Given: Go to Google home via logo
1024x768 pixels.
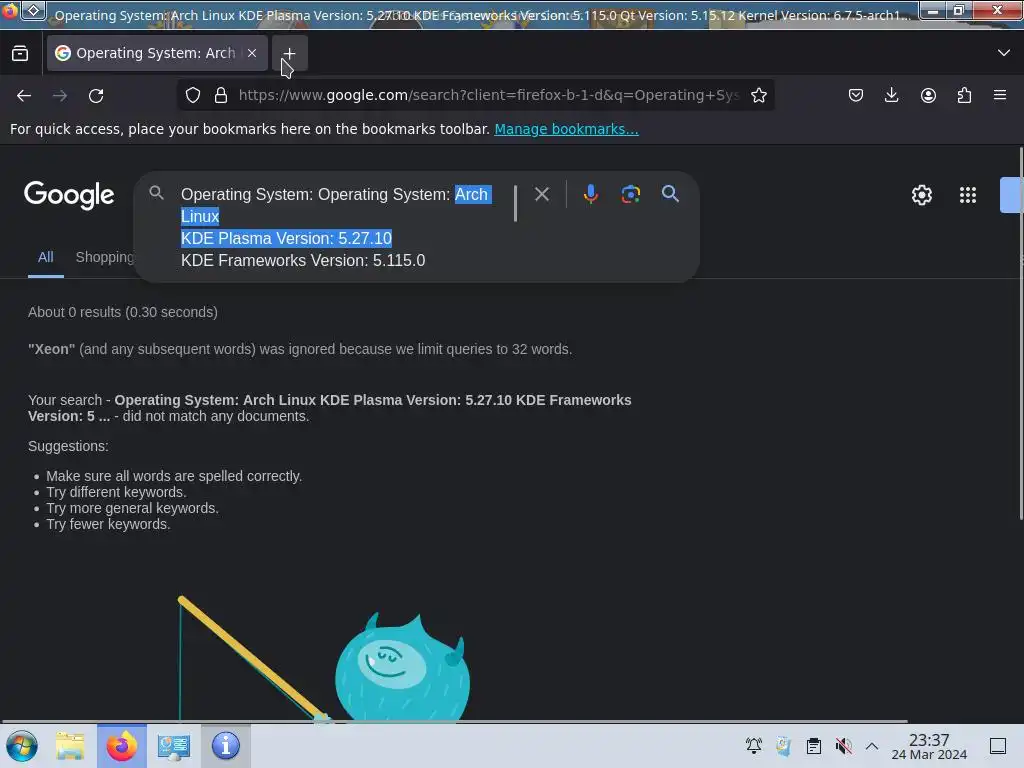Looking at the screenshot, I should pyautogui.click(x=69, y=195).
